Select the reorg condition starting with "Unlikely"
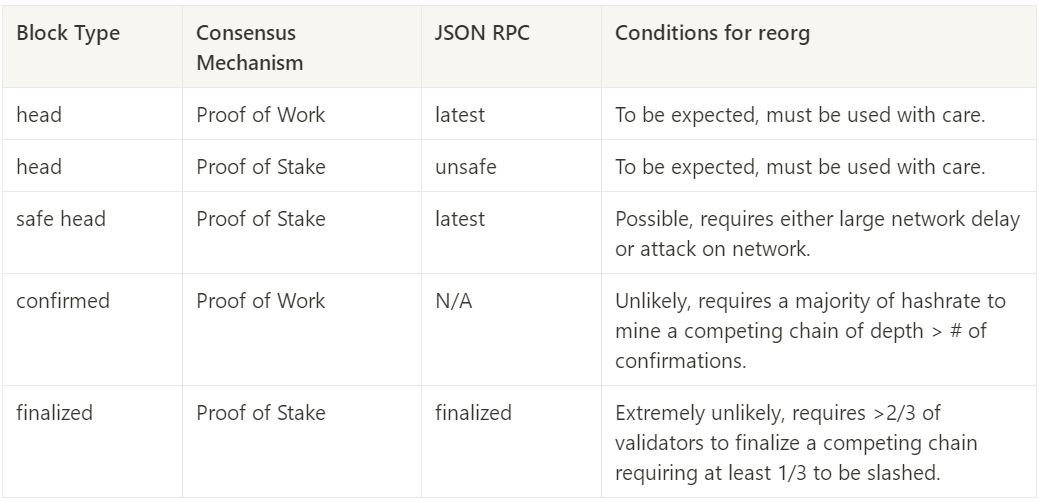1039x502 pixels. pyautogui.click(x=810, y=330)
